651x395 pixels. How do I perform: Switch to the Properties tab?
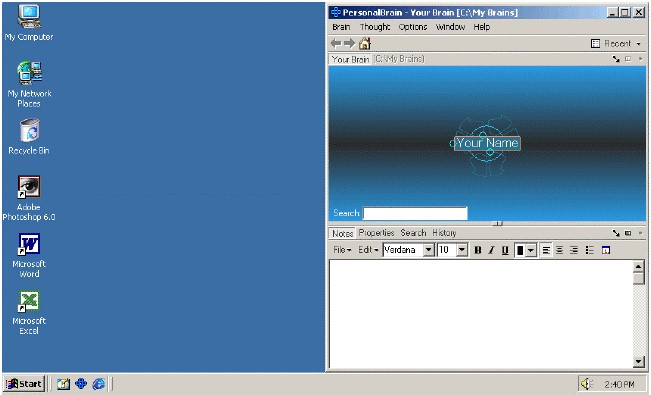[376, 233]
